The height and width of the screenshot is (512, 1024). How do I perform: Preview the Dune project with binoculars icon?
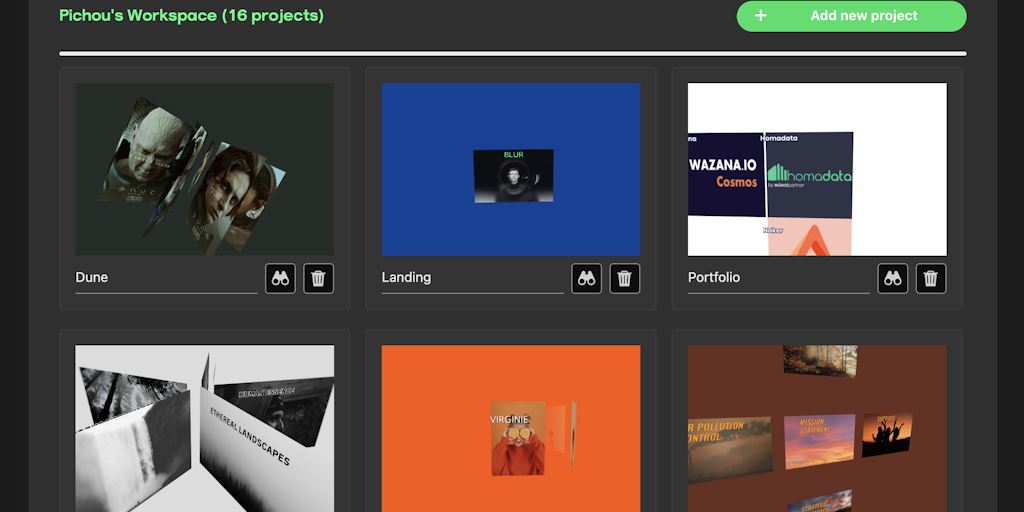(280, 278)
